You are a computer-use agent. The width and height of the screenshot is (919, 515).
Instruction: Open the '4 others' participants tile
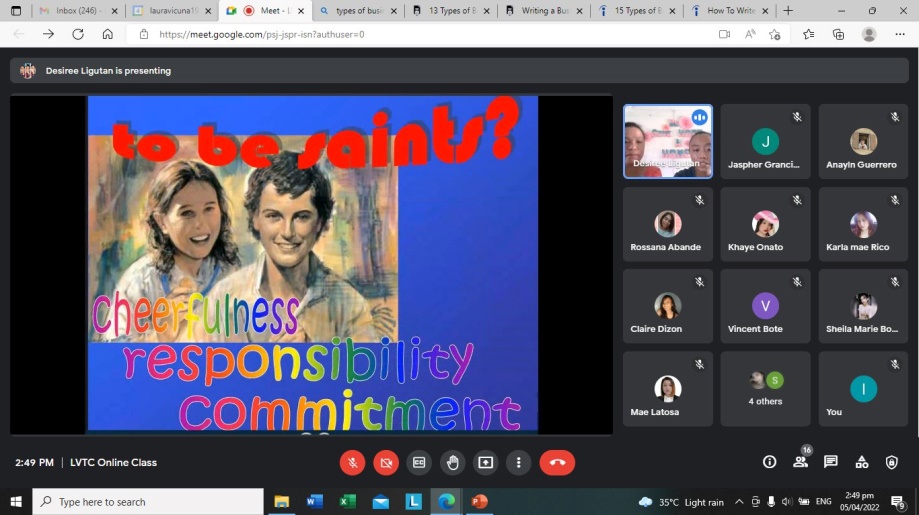click(766, 389)
